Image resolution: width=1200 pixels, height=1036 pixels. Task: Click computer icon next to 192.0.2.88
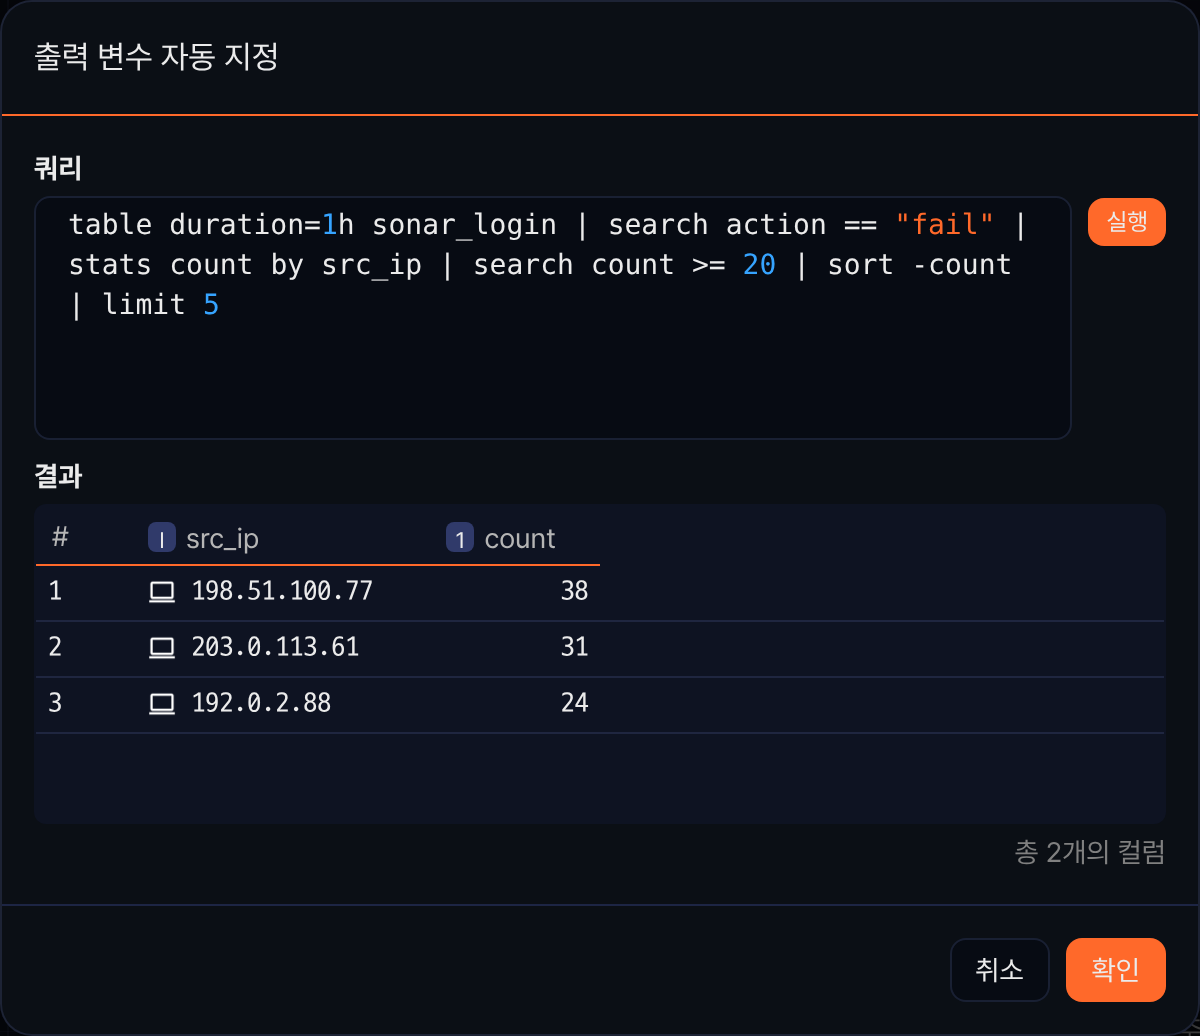[162, 704]
